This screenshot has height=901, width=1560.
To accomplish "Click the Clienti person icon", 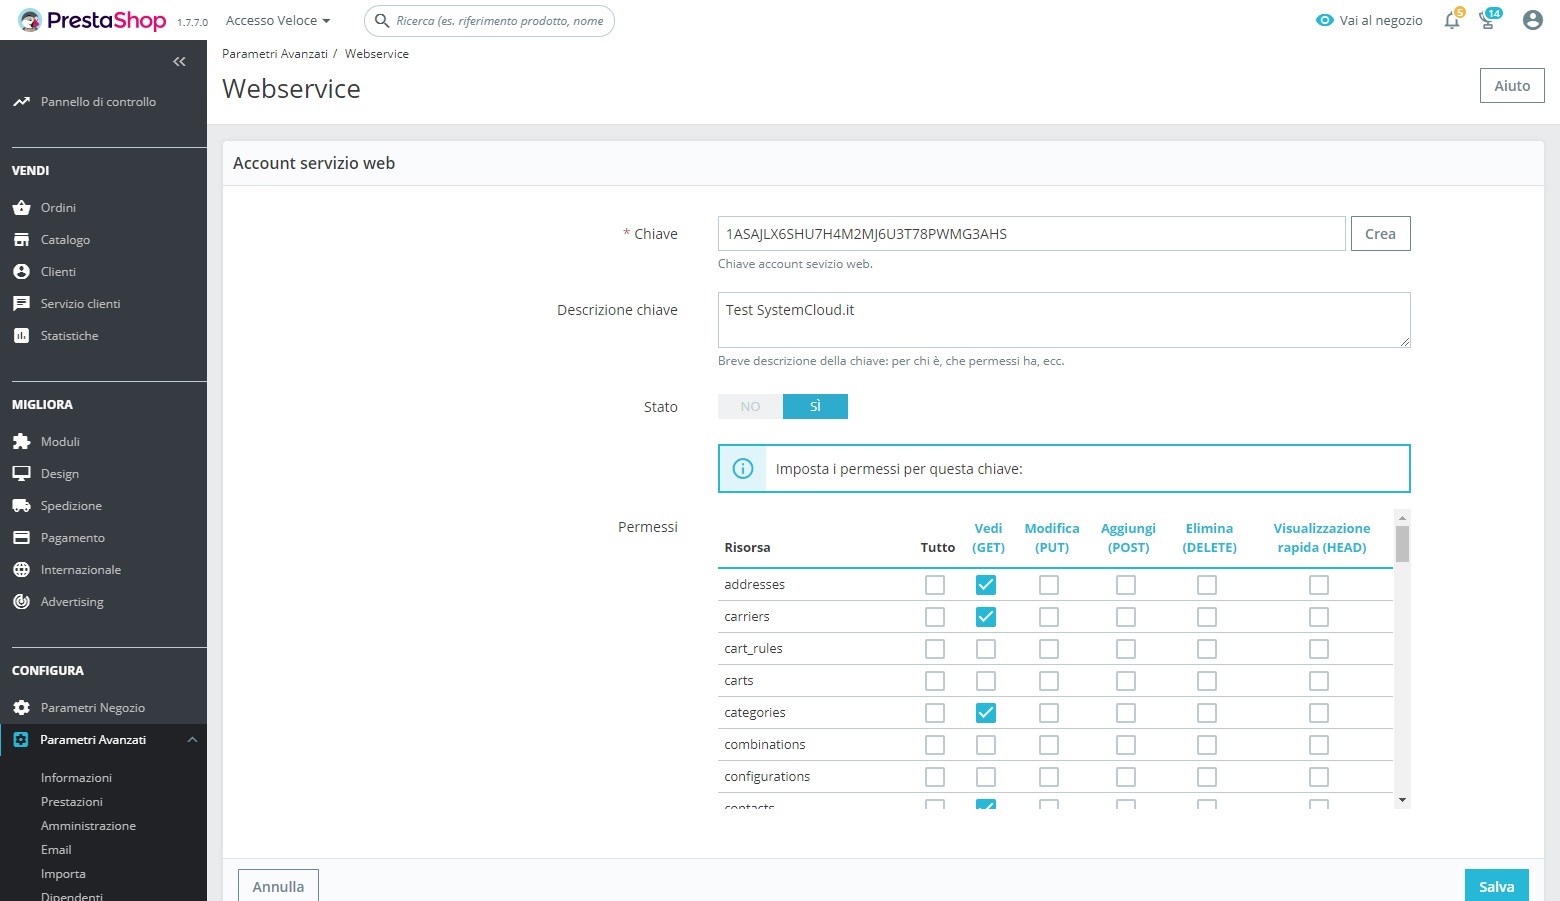I will [21, 272].
